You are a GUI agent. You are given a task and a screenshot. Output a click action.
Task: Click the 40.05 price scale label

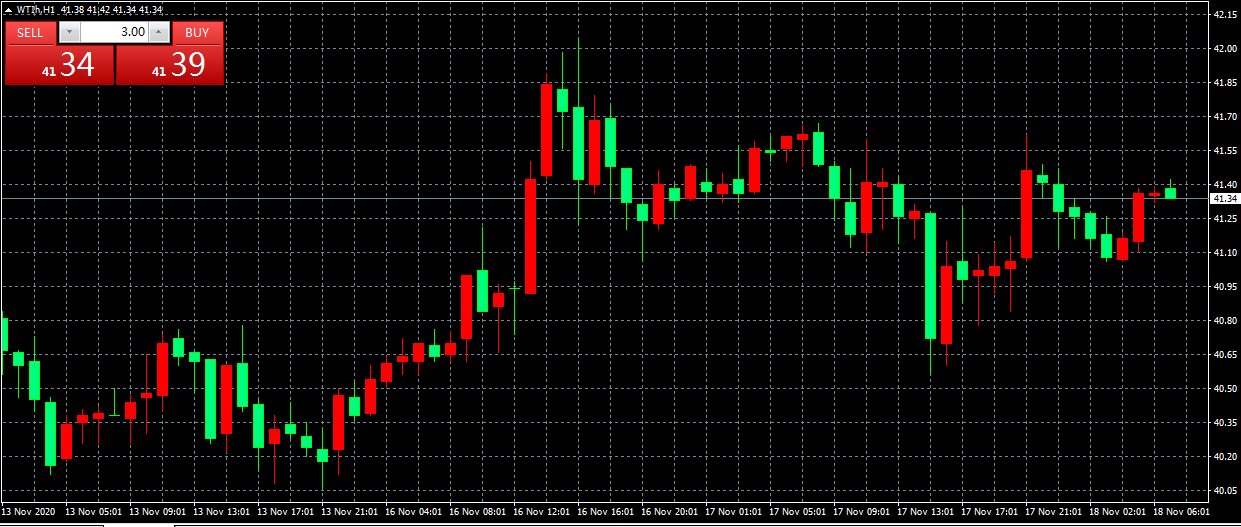coord(1225,491)
